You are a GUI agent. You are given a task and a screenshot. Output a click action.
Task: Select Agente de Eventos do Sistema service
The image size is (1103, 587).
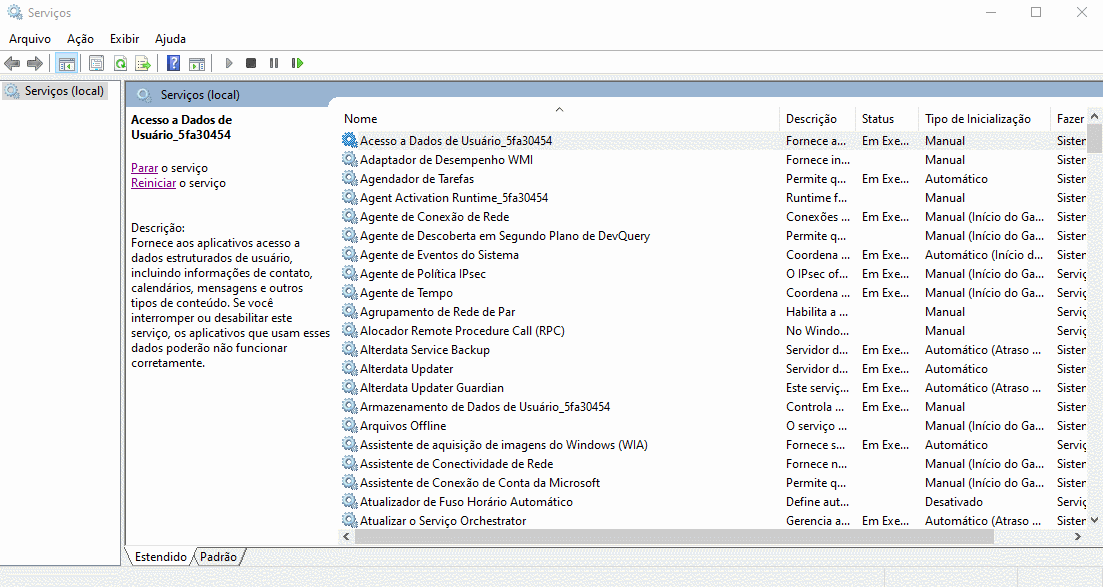[x=439, y=254]
